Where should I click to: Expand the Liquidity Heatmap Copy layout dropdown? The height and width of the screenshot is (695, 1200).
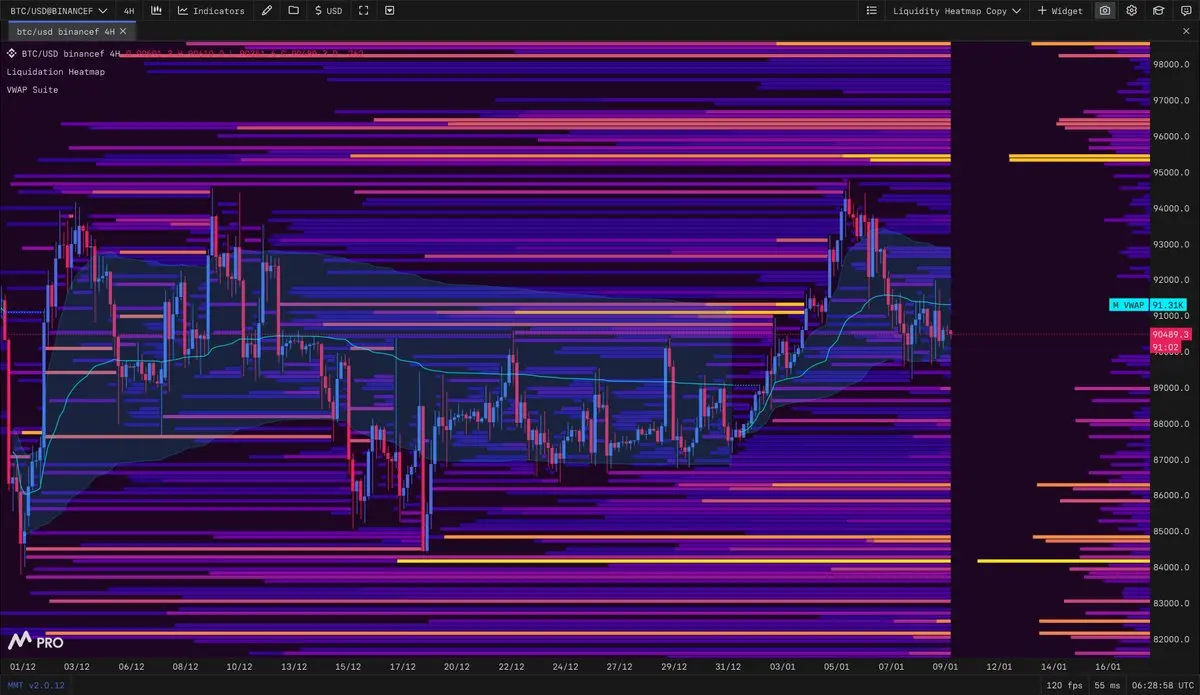point(957,10)
